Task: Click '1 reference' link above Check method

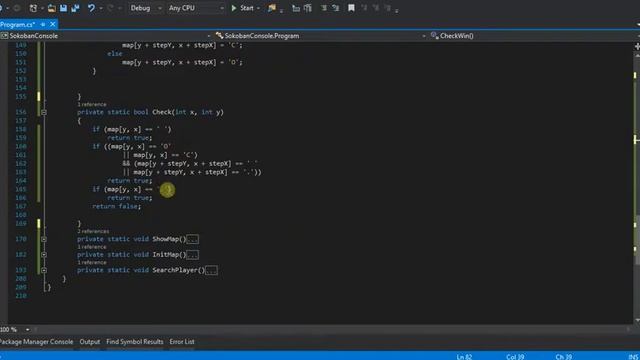Action: point(92,104)
